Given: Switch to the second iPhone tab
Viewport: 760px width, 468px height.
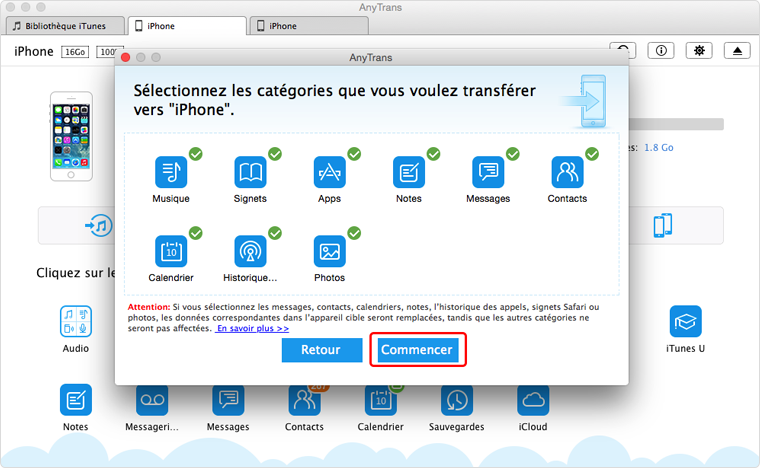Looking at the screenshot, I should click(x=309, y=26).
